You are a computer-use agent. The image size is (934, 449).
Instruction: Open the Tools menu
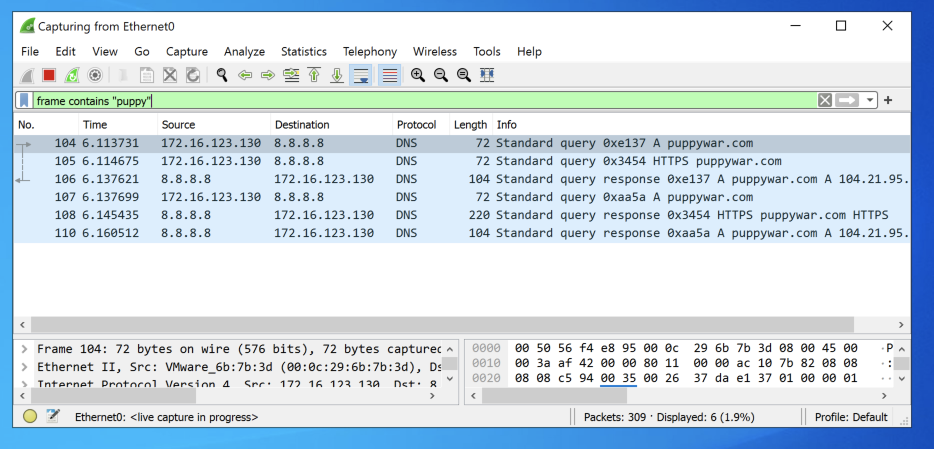click(x=487, y=52)
